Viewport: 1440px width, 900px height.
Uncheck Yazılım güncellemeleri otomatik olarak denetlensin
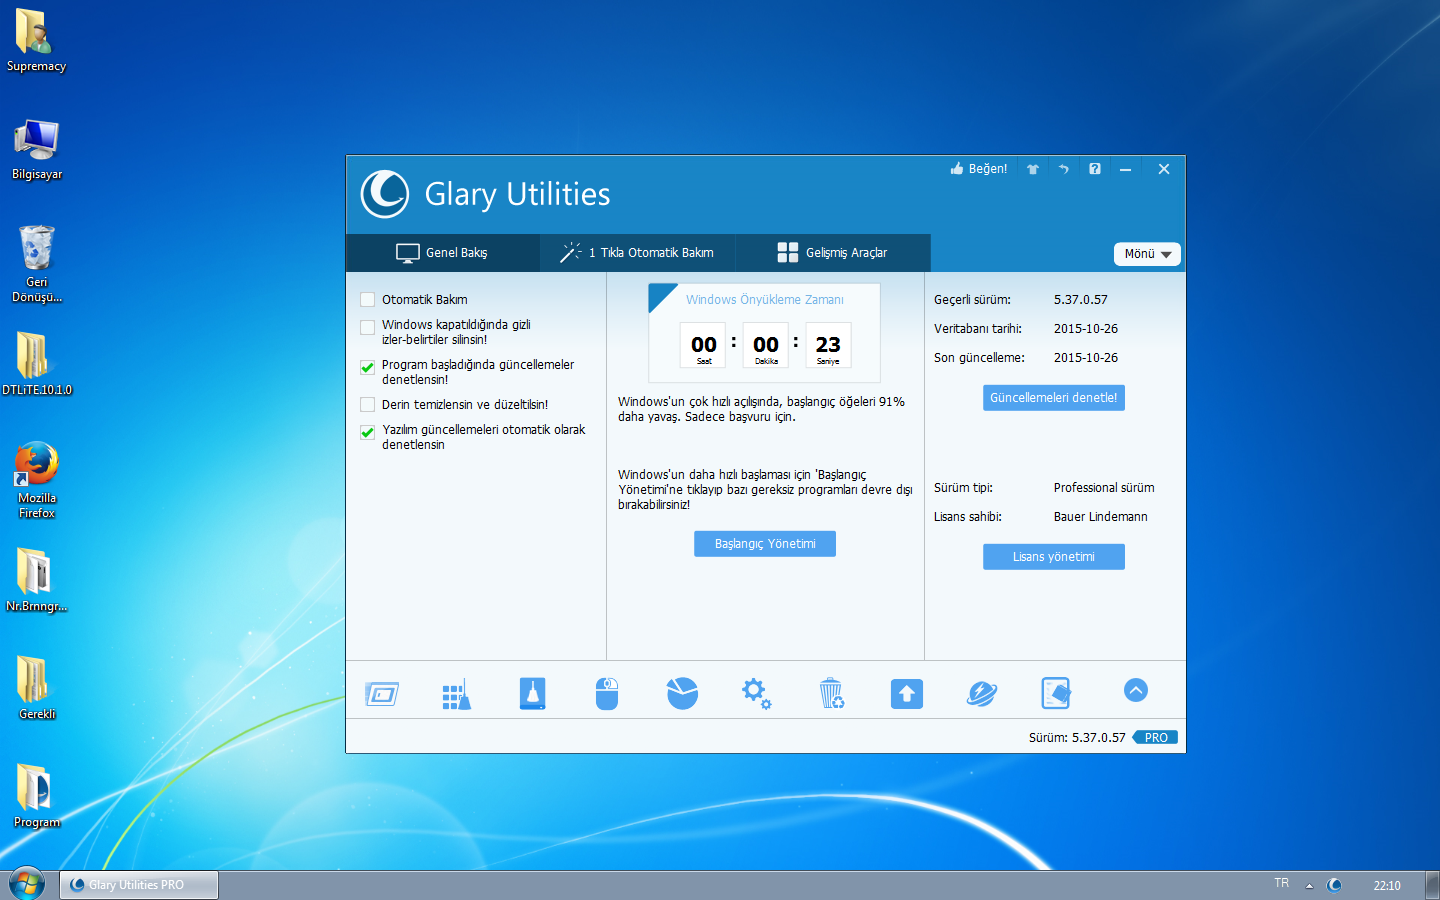[368, 432]
